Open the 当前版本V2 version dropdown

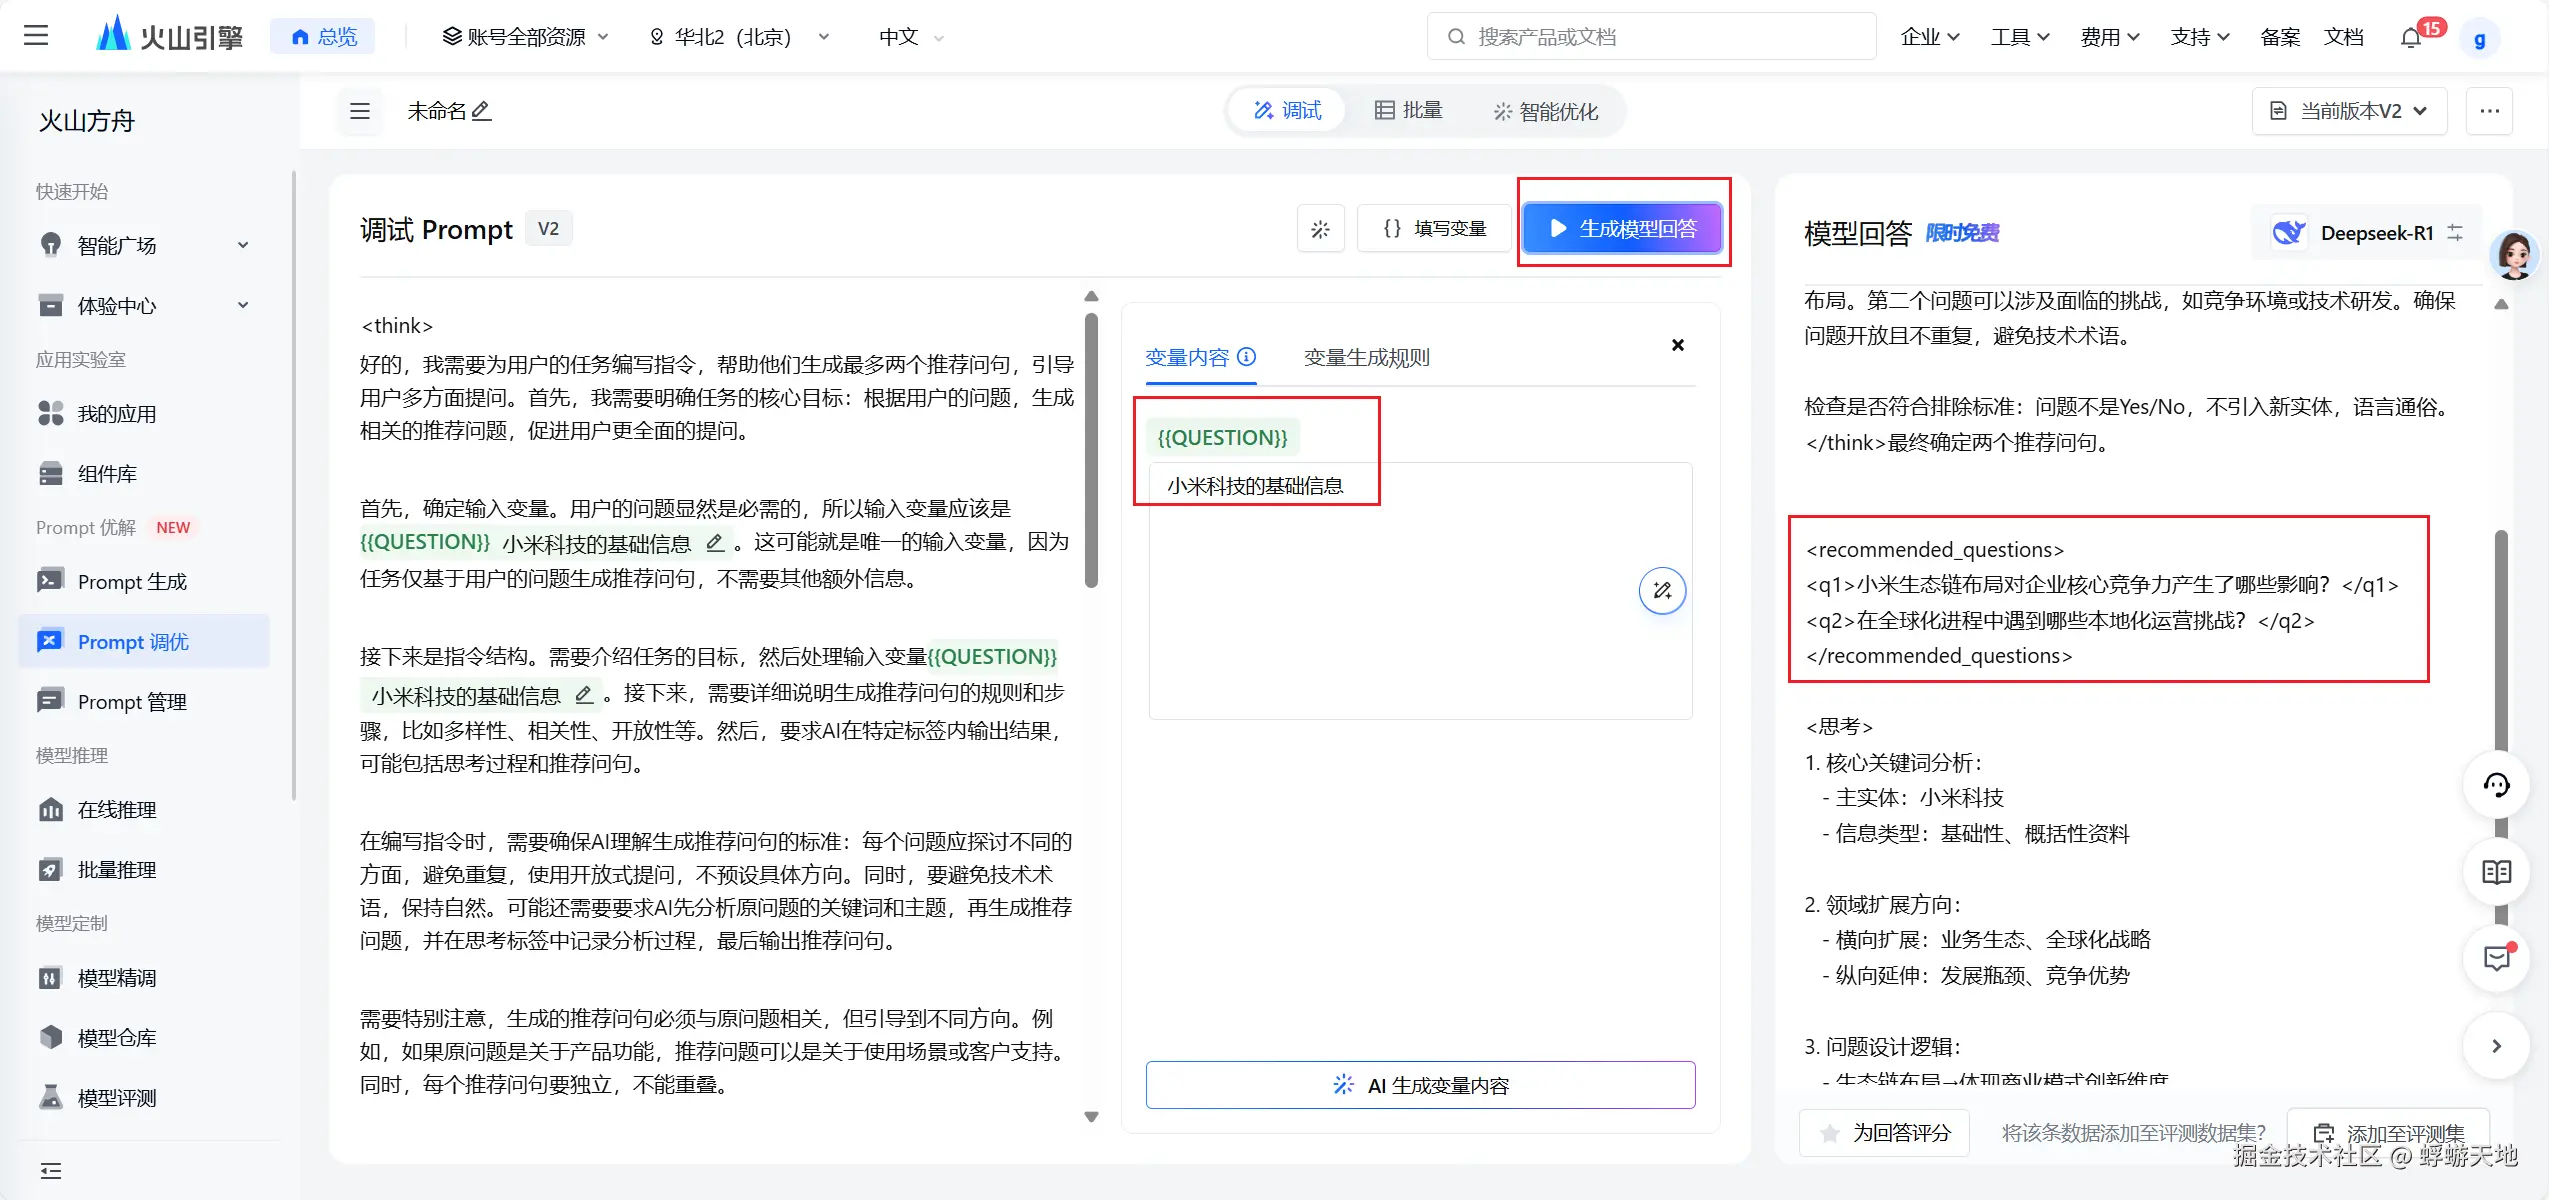coord(2348,111)
